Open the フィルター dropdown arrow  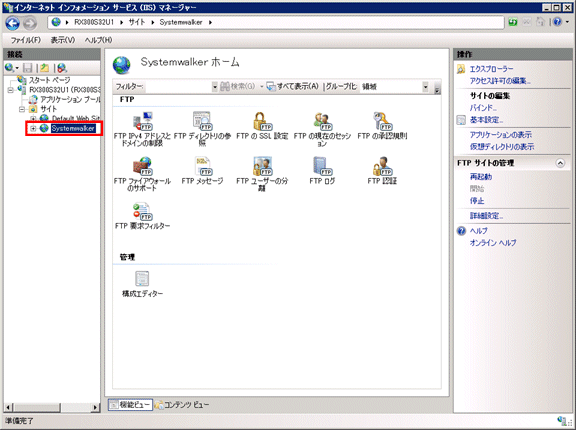pos(215,87)
